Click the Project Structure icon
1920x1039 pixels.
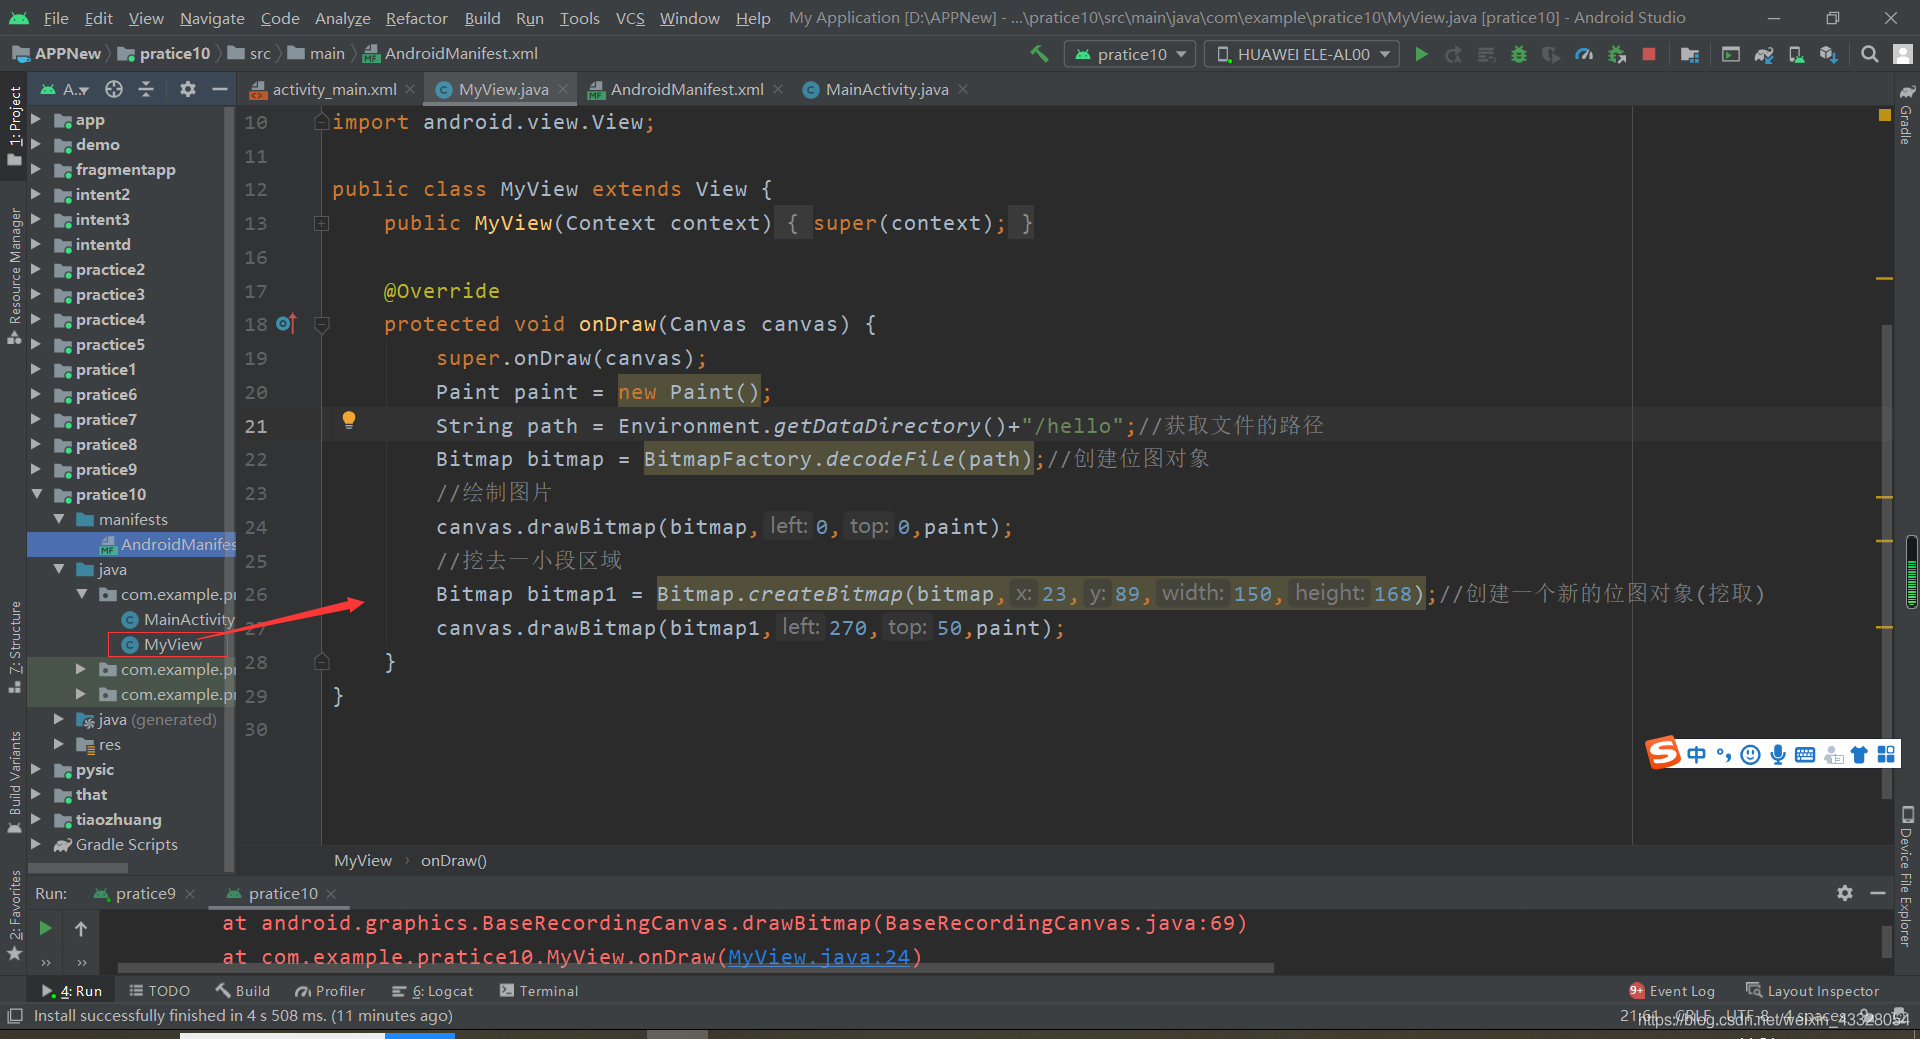point(1690,54)
